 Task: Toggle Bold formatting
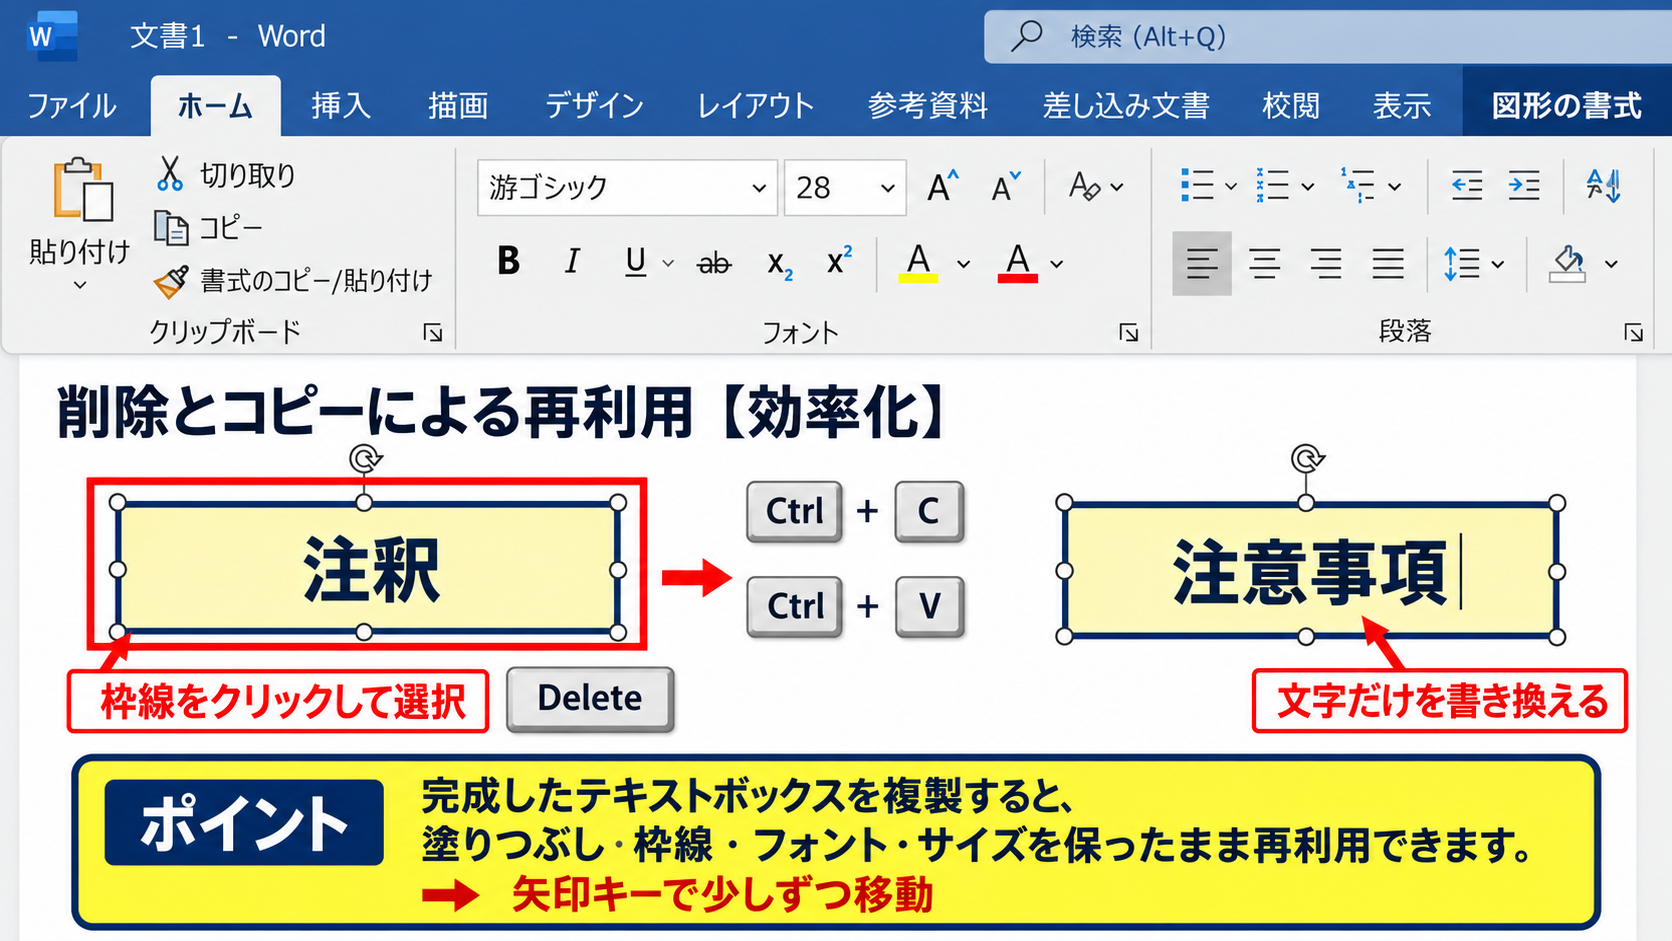coord(508,262)
